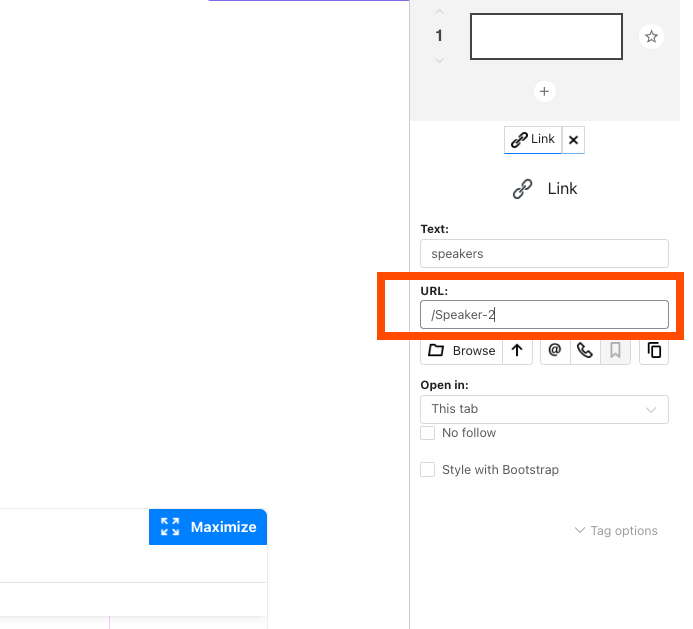Select the empty rectangle thumbnail

546,37
